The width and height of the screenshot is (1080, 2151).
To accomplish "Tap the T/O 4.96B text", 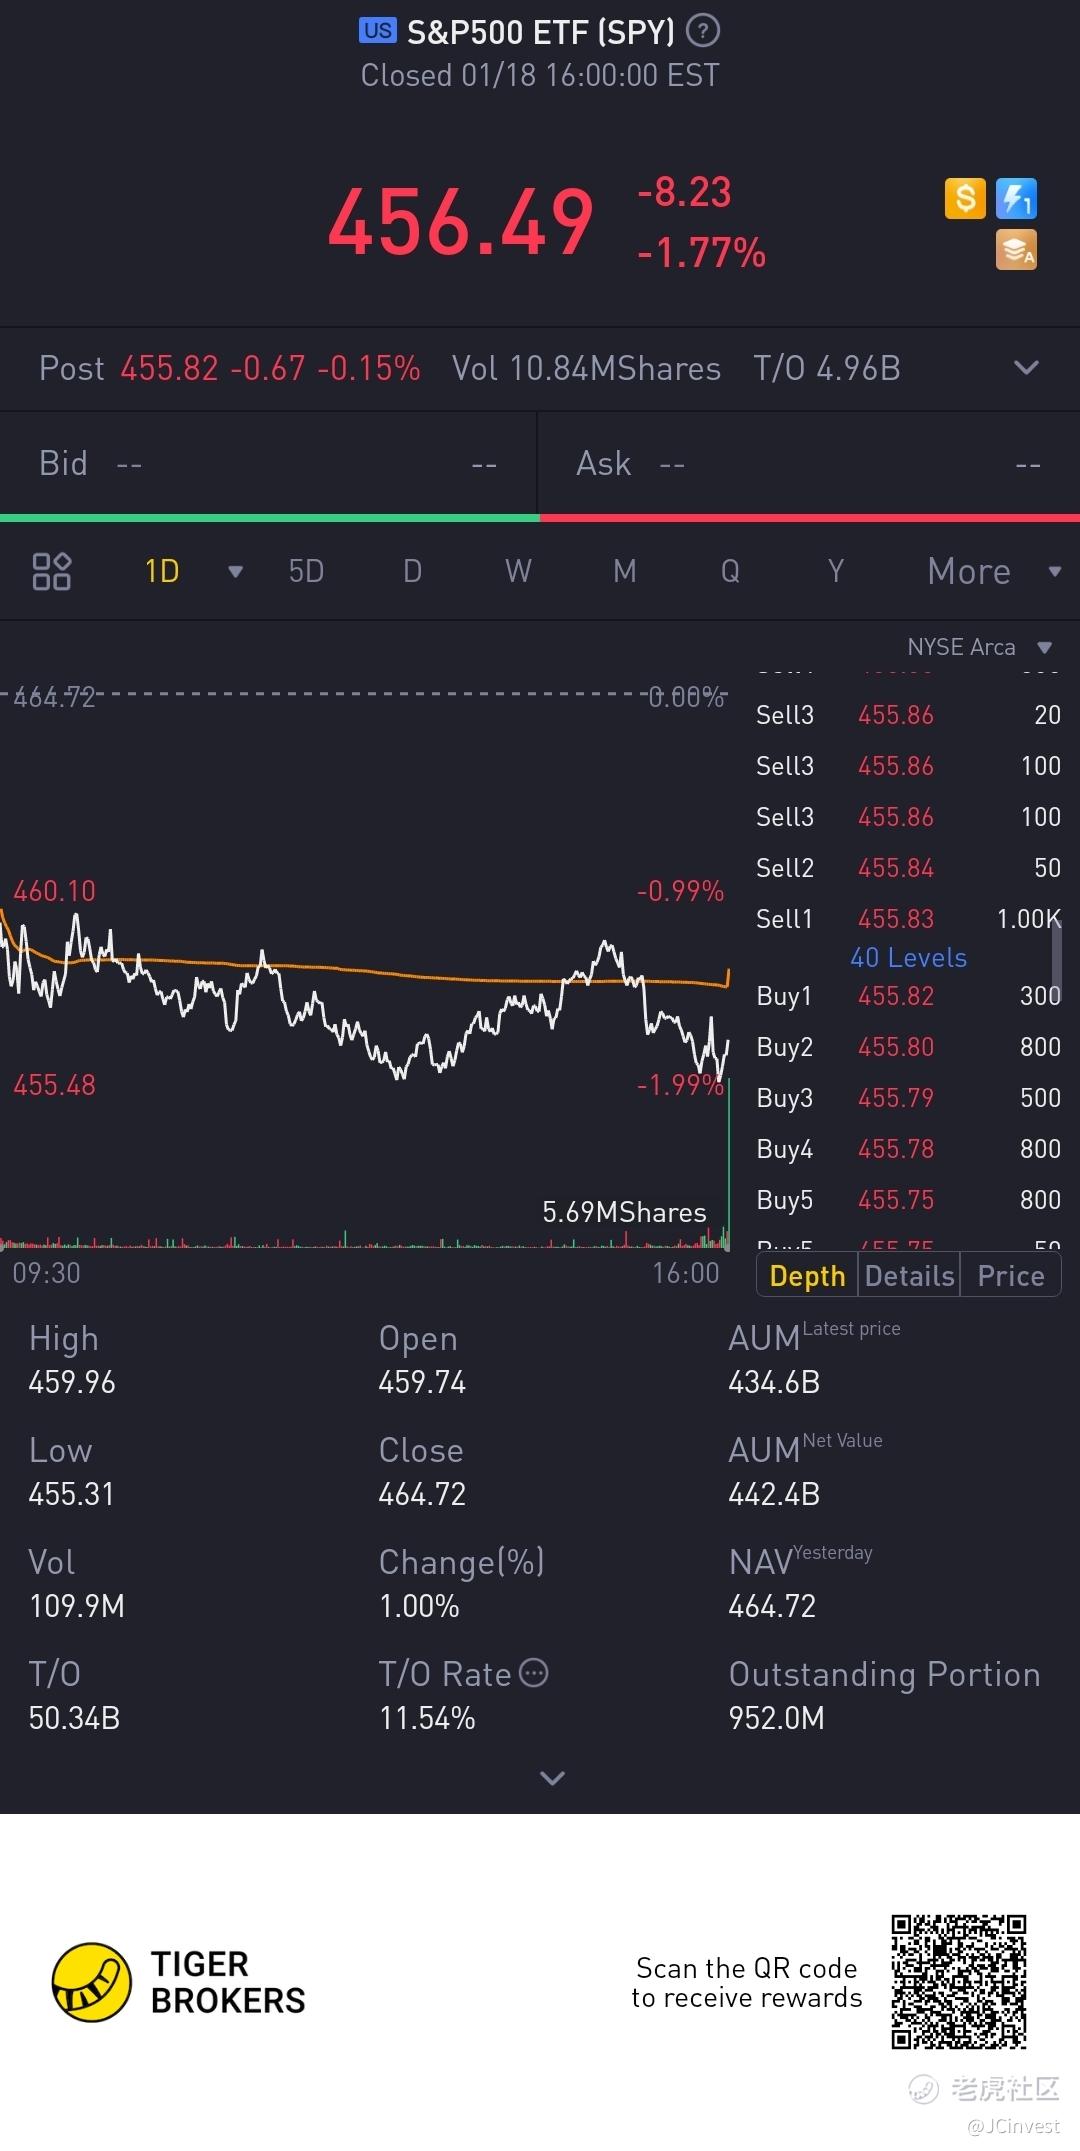I will tap(827, 368).
